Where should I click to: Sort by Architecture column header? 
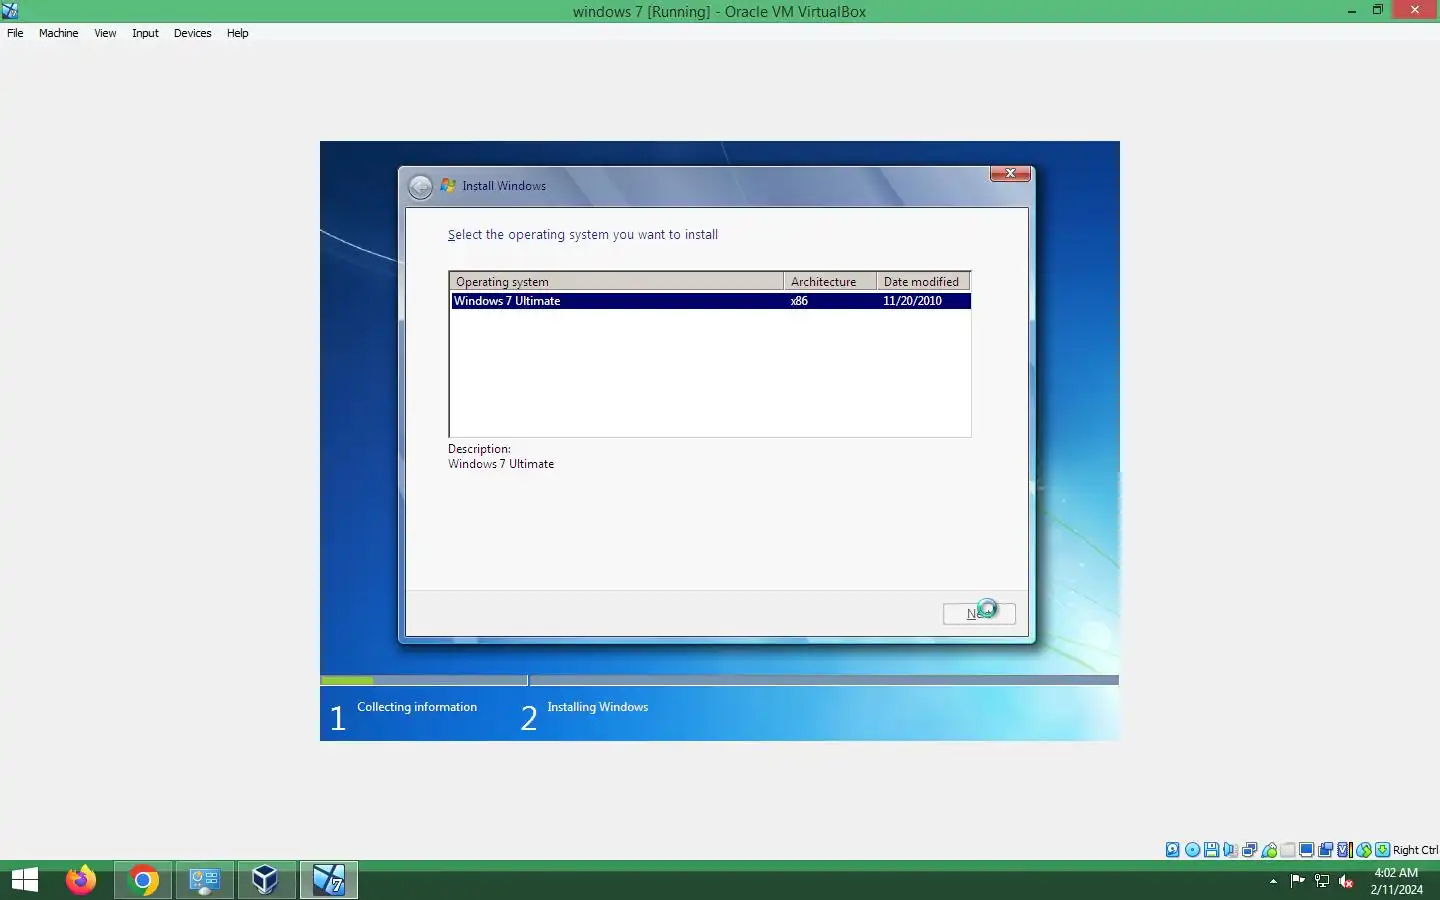click(830, 281)
